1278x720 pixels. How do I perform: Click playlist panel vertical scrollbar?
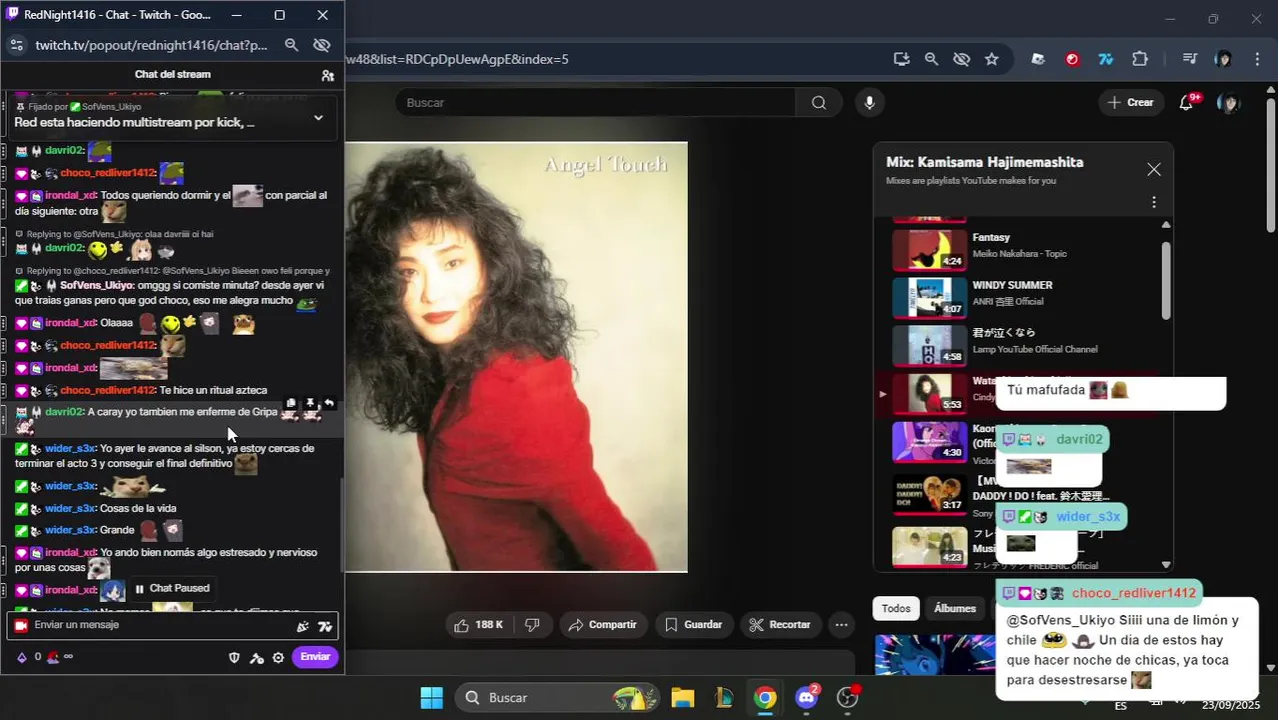point(1166,280)
